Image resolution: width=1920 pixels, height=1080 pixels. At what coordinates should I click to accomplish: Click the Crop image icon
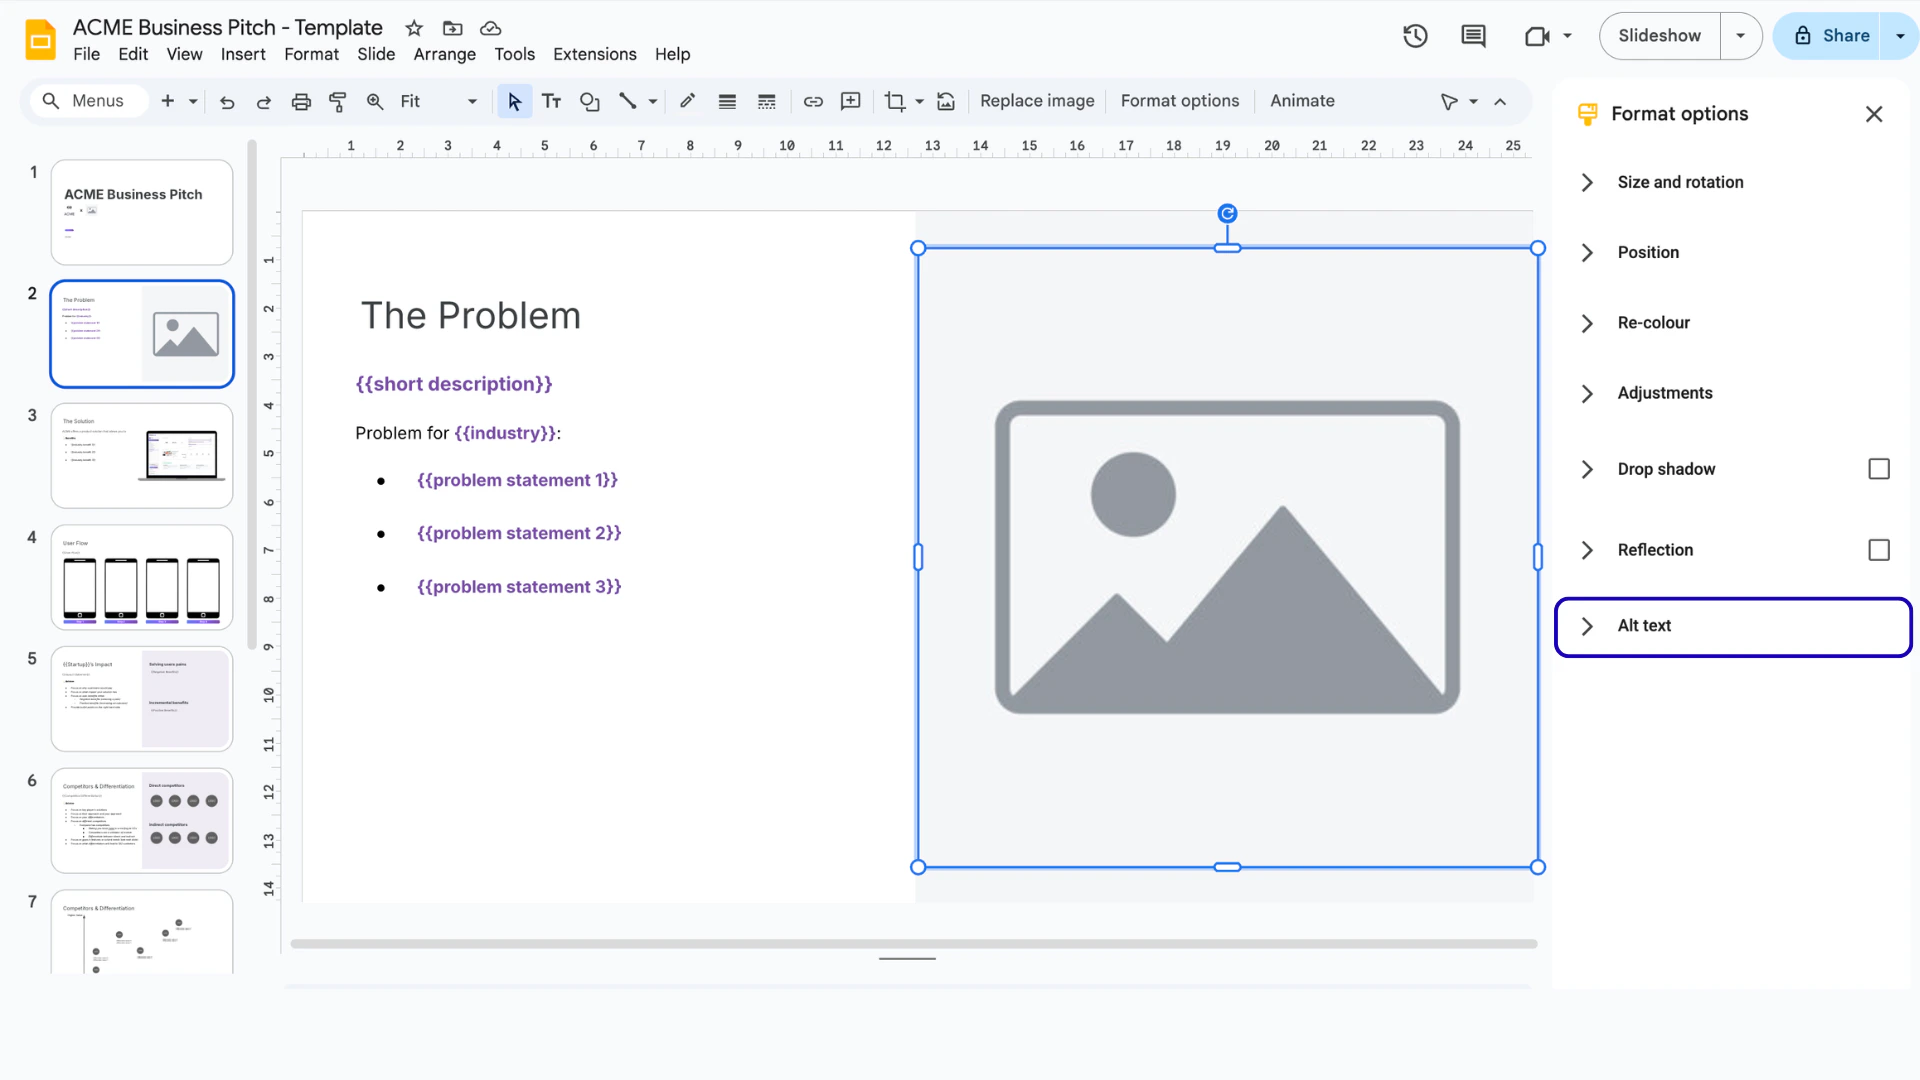click(894, 101)
